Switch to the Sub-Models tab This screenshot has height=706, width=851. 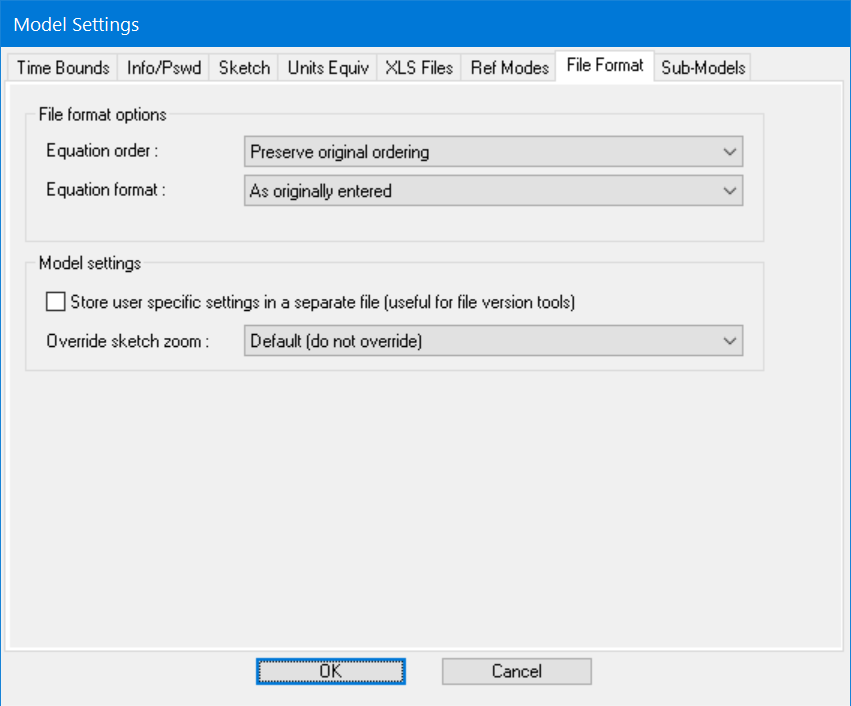(x=703, y=67)
